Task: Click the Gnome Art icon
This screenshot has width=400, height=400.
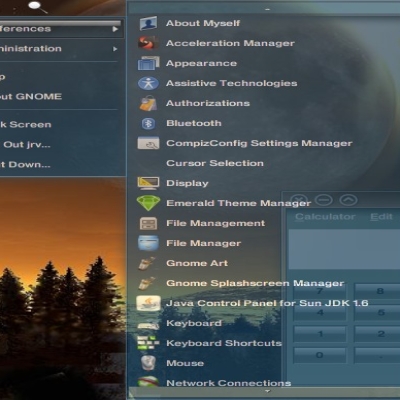Action: coord(147,263)
